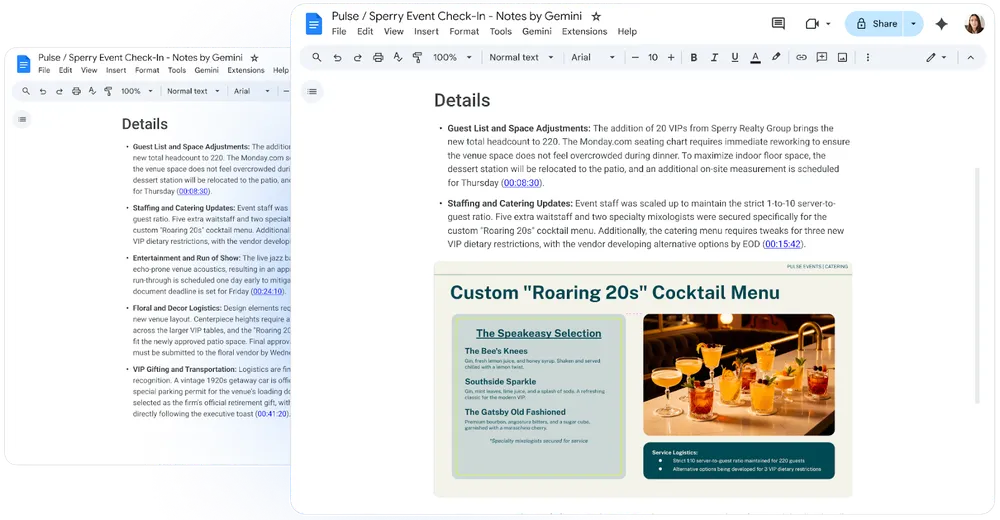Viewport: 1000px width, 520px height.
Task: Show document outline in front window
Action: [312, 92]
